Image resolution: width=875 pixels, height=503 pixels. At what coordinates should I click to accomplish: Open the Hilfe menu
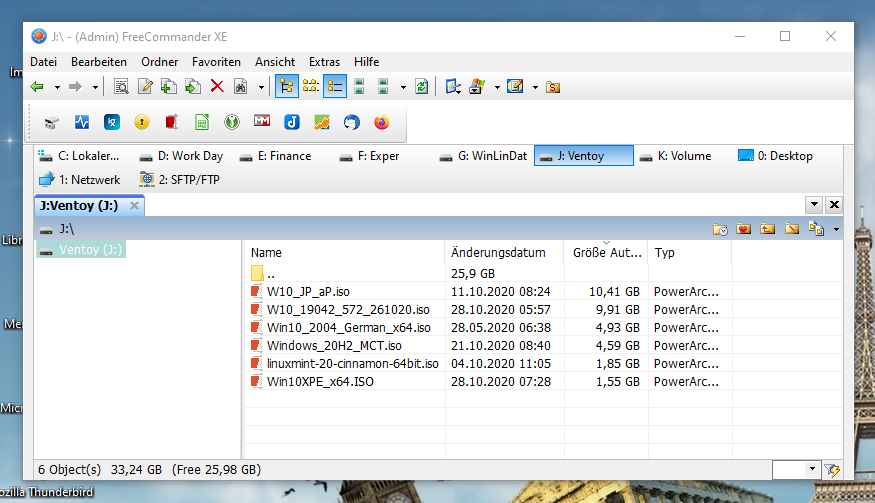pyautogui.click(x=367, y=62)
